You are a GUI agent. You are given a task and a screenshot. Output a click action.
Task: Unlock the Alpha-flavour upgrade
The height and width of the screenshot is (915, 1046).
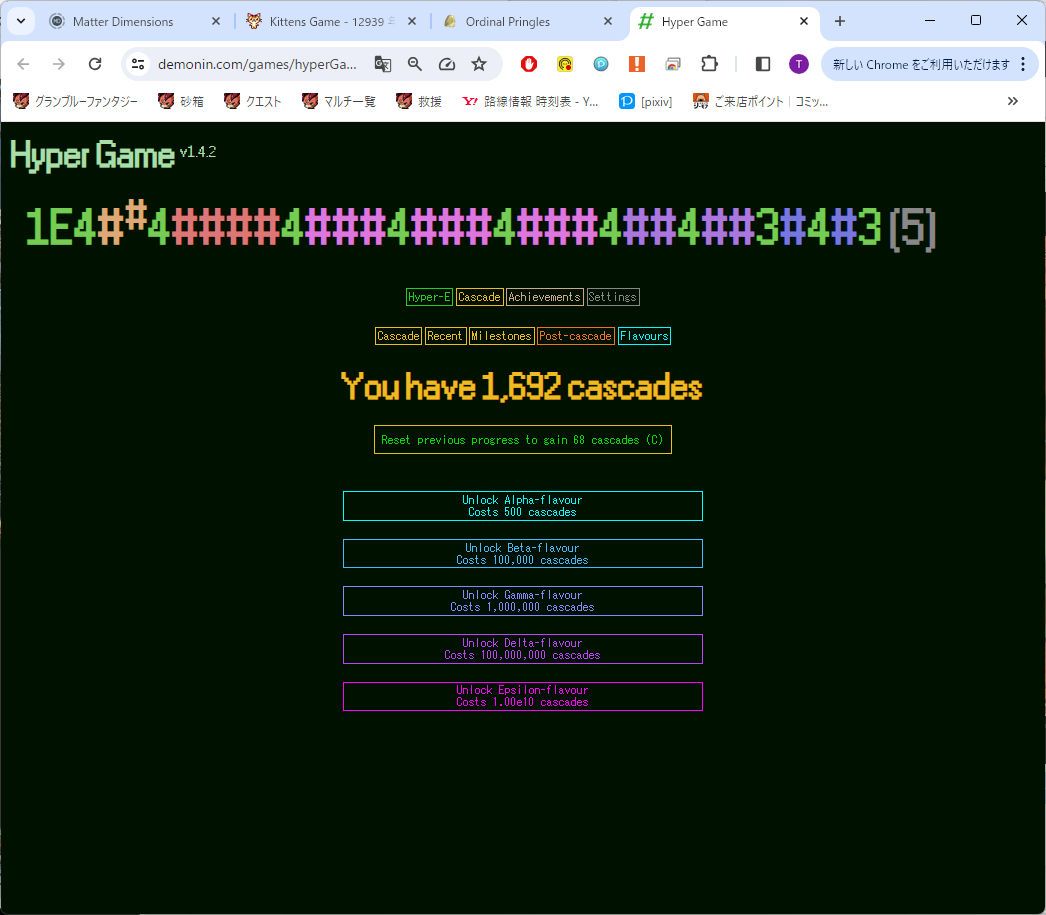pos(522,505)
